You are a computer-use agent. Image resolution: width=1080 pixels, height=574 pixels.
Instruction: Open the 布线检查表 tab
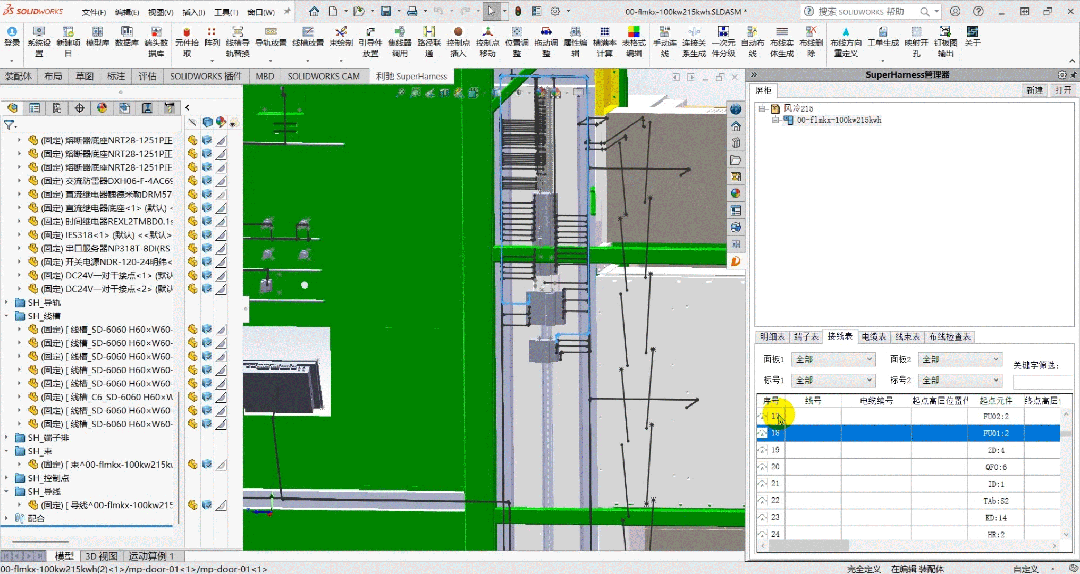950,337
